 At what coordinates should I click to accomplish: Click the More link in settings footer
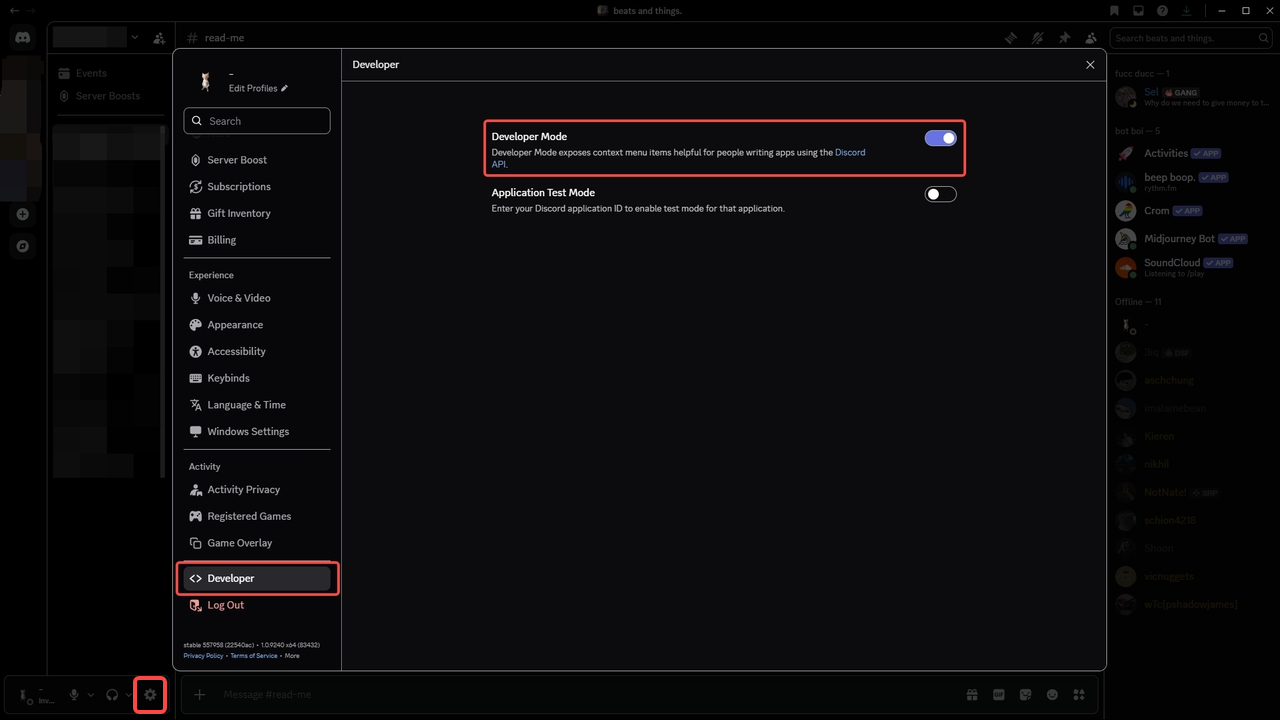(x=292, y=656)
